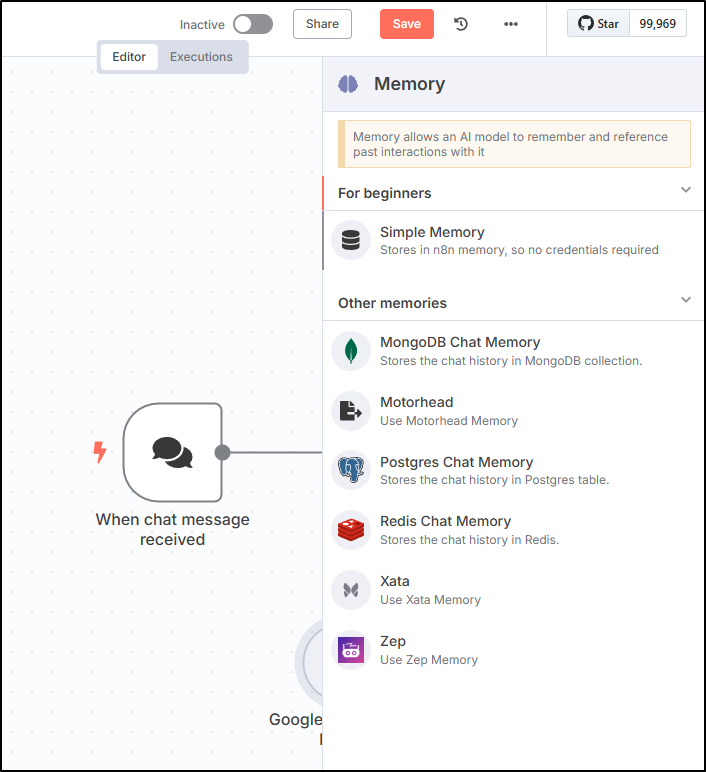This screenshot has width=706, height=772.
Task: Toggle the Inactive workflow switch
Action: [252, 24]
